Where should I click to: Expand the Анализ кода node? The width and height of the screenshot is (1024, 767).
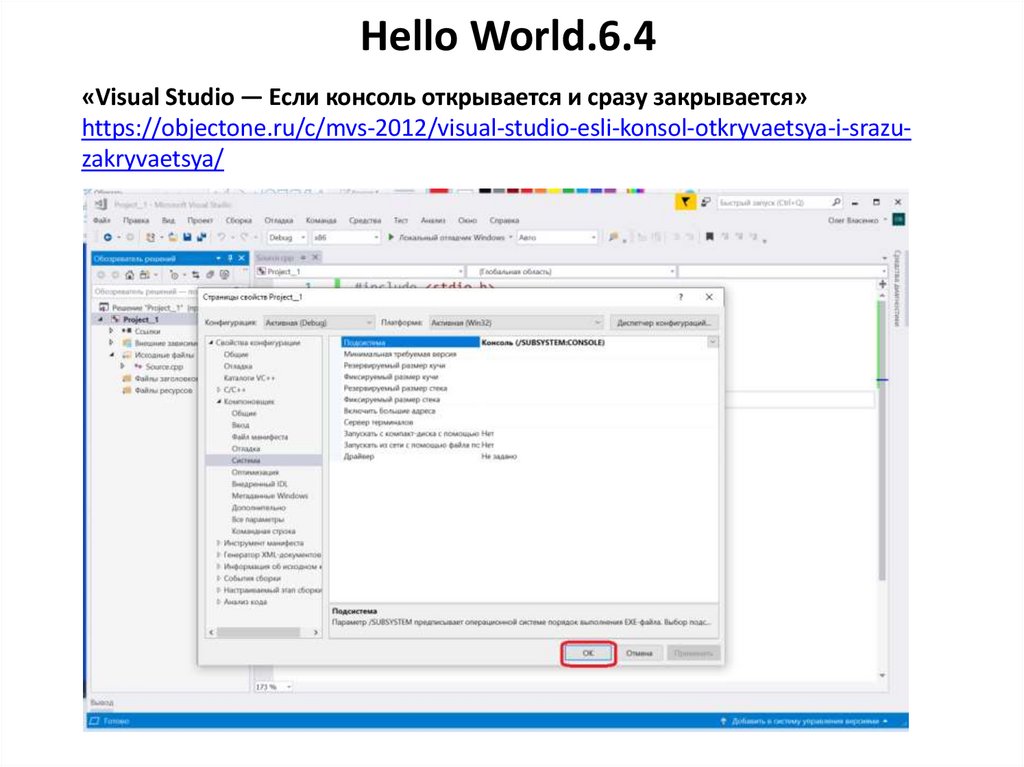pos(219,602)
